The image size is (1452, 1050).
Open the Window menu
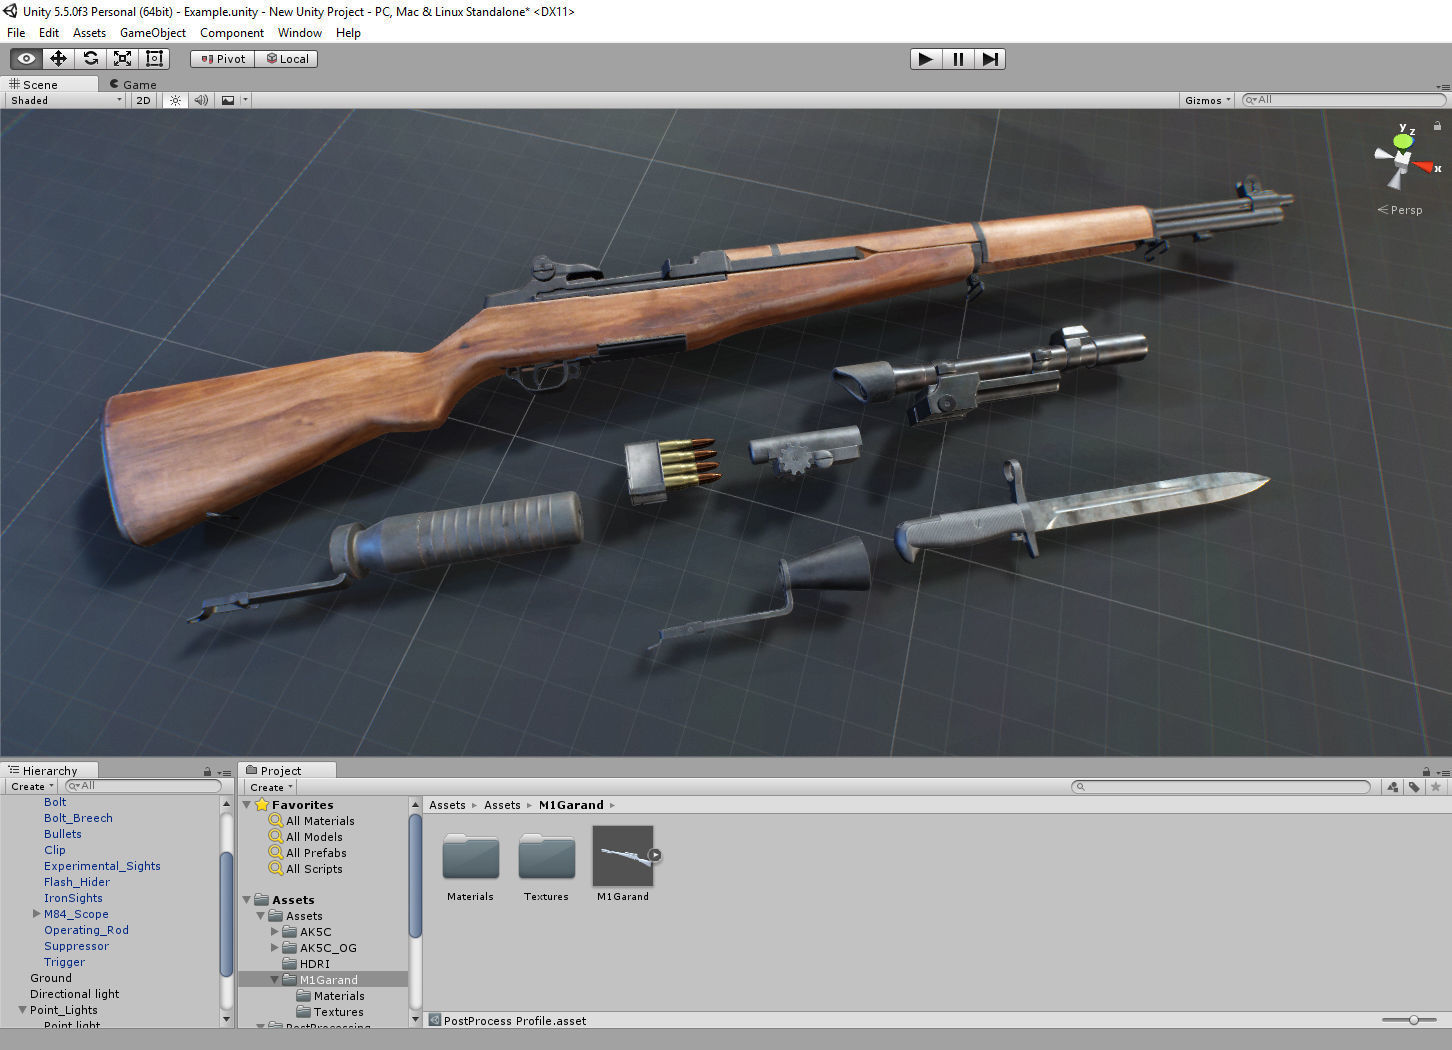pyautogui.click(x=300, y=33)
